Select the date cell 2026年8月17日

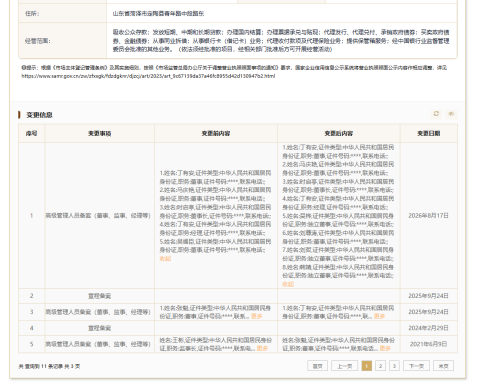429,216
